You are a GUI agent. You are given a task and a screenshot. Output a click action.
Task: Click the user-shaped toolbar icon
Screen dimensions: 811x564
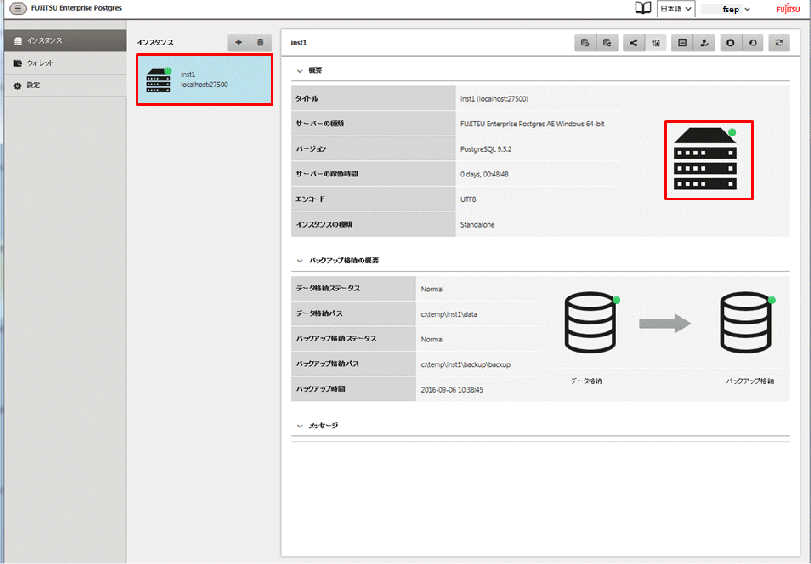[704, 43]
